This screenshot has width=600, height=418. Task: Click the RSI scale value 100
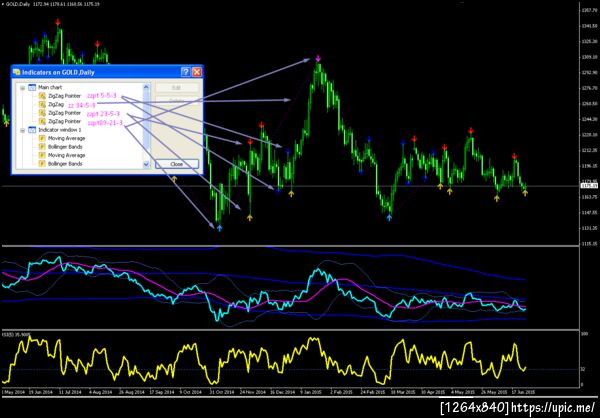(x=584, y=334)
